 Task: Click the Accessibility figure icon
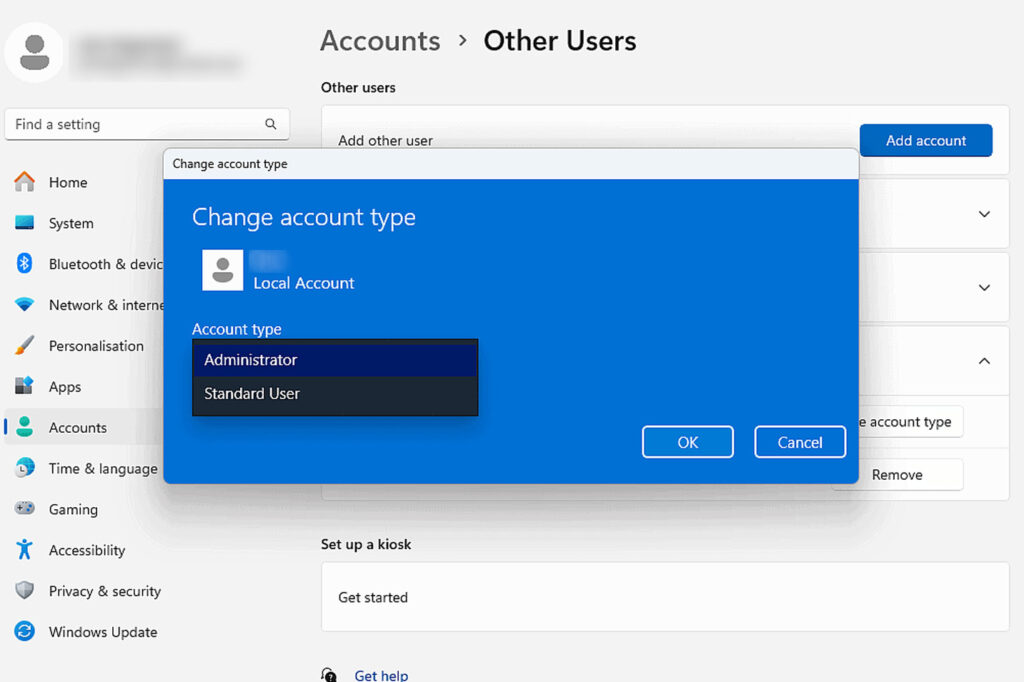click(x=25, y=549)
